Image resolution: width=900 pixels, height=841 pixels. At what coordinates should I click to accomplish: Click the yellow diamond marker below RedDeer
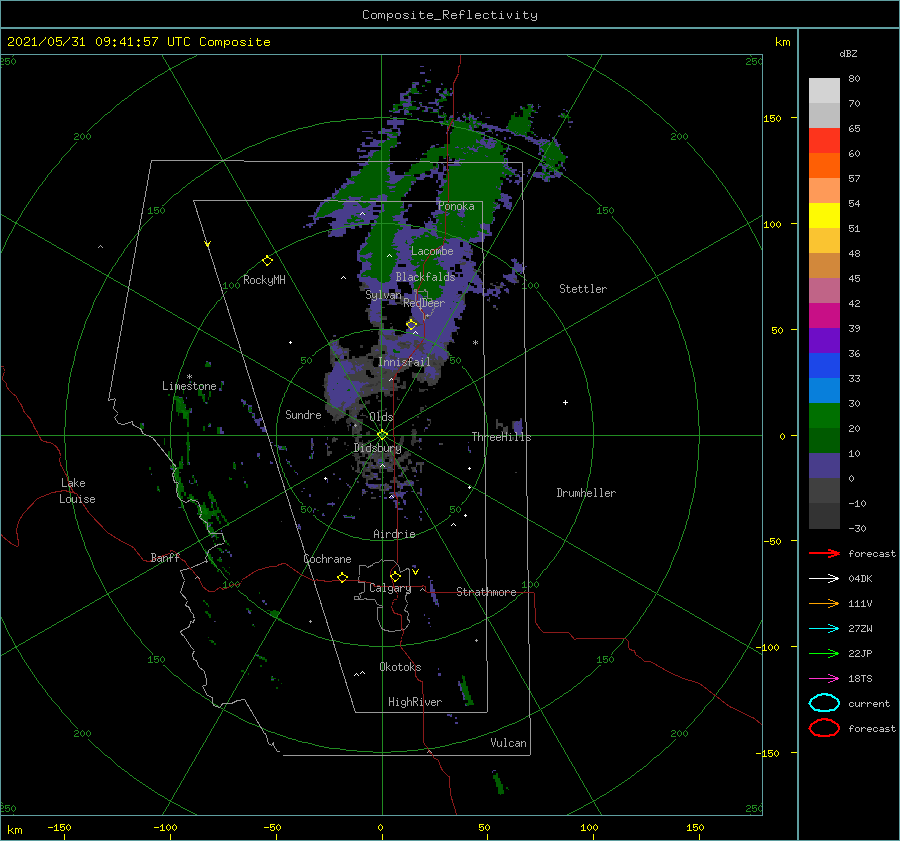(x=412, y=325)
